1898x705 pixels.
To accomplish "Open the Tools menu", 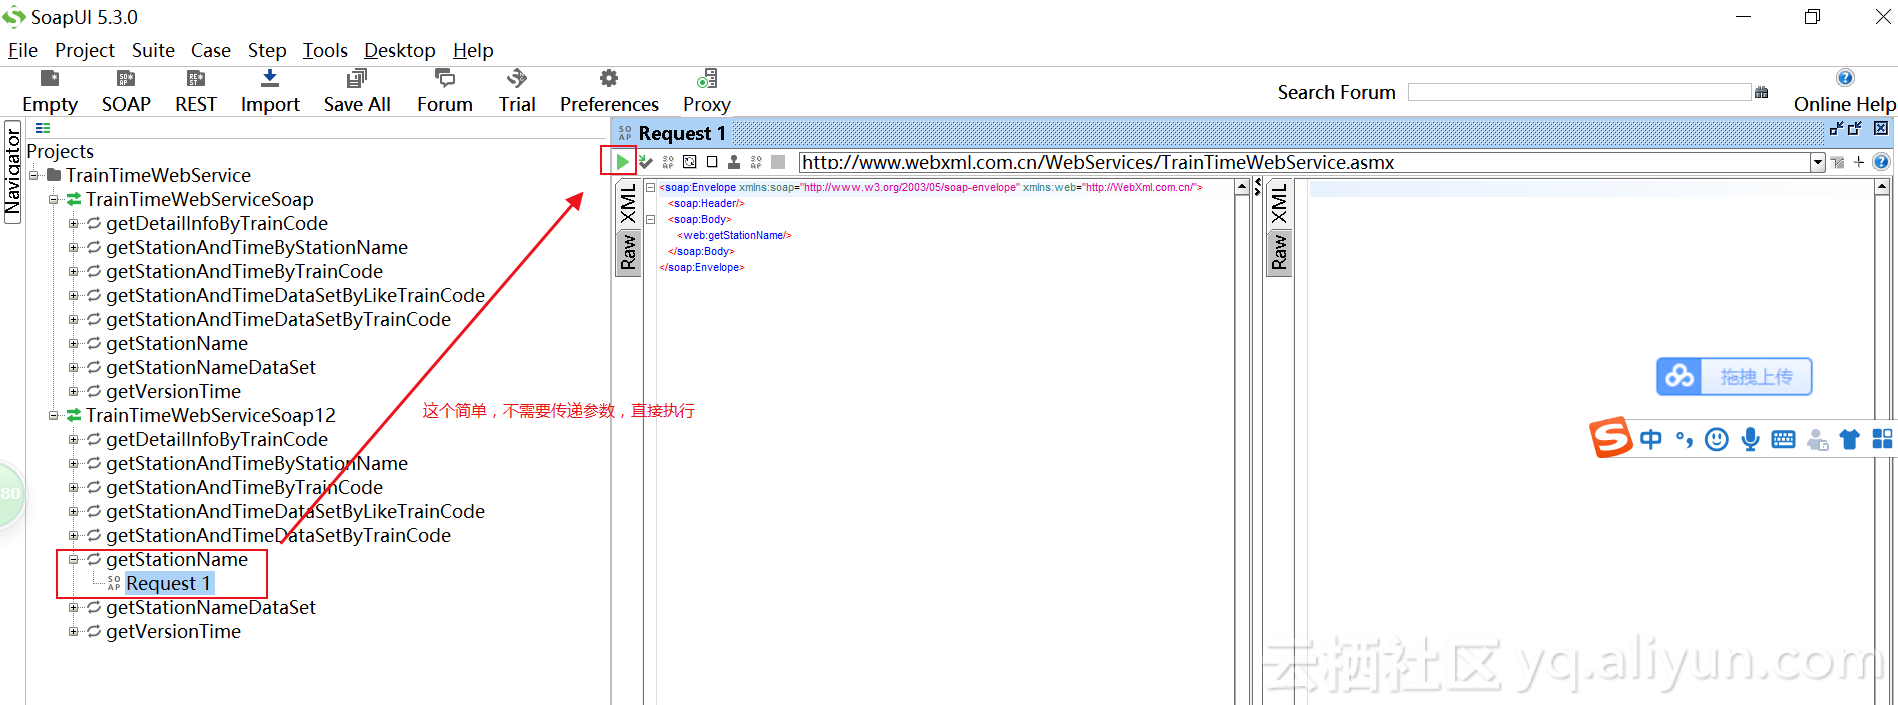I will 325,50.
